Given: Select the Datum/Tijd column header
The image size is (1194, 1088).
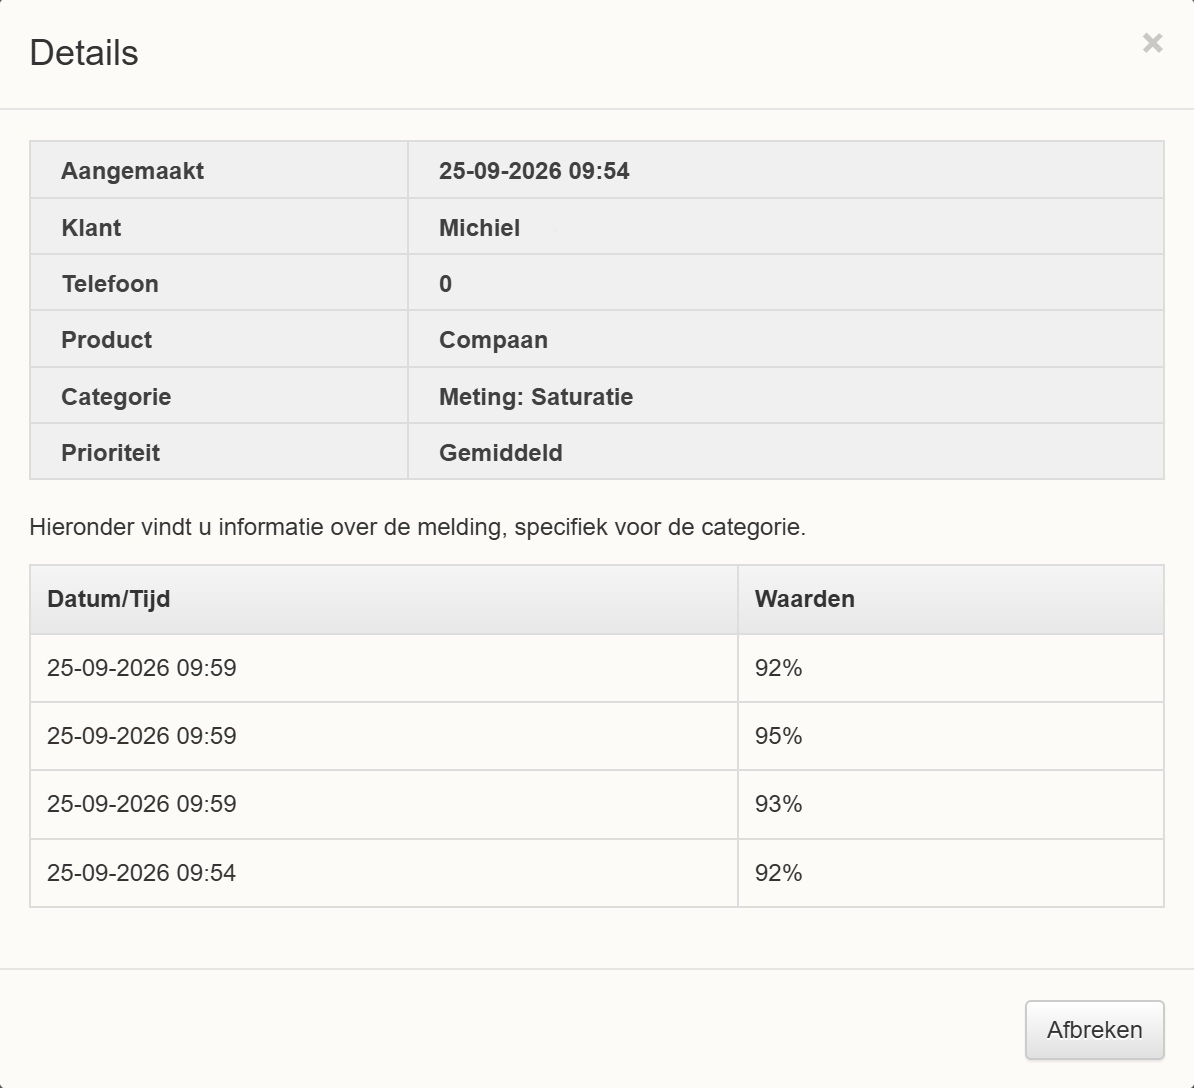Looking at the screenshot, I should [x=109, y=599].
